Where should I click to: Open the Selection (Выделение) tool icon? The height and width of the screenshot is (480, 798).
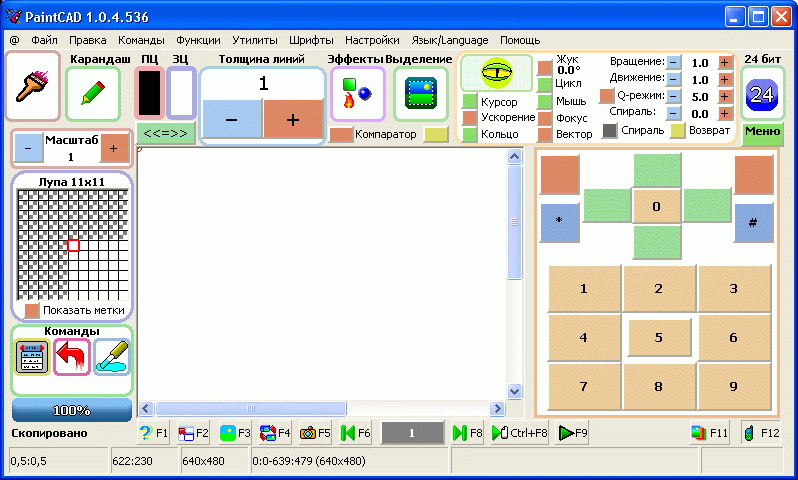click(420, 93)
